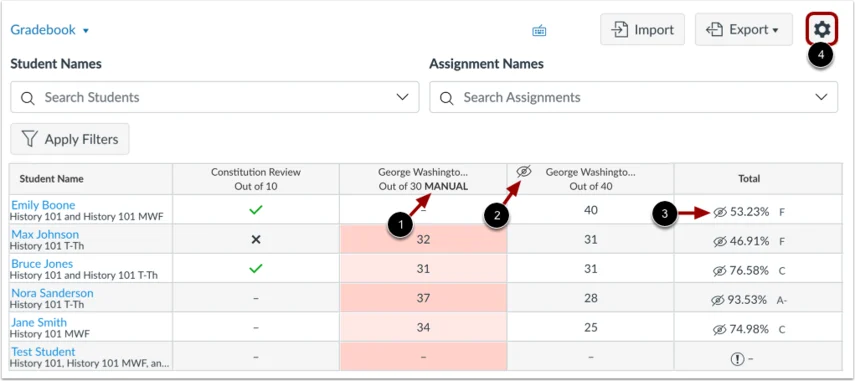This screenshot has height=381, width=855.
Task: Open the Test Student link
Action: [x=43, y=352]
